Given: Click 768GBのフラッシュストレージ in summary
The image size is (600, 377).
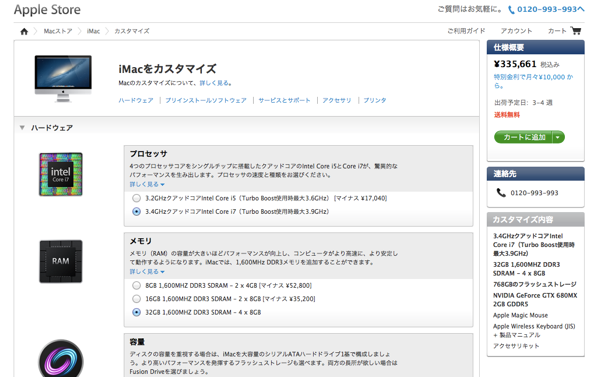Looking at the screenshot, I should coord(535,284).
